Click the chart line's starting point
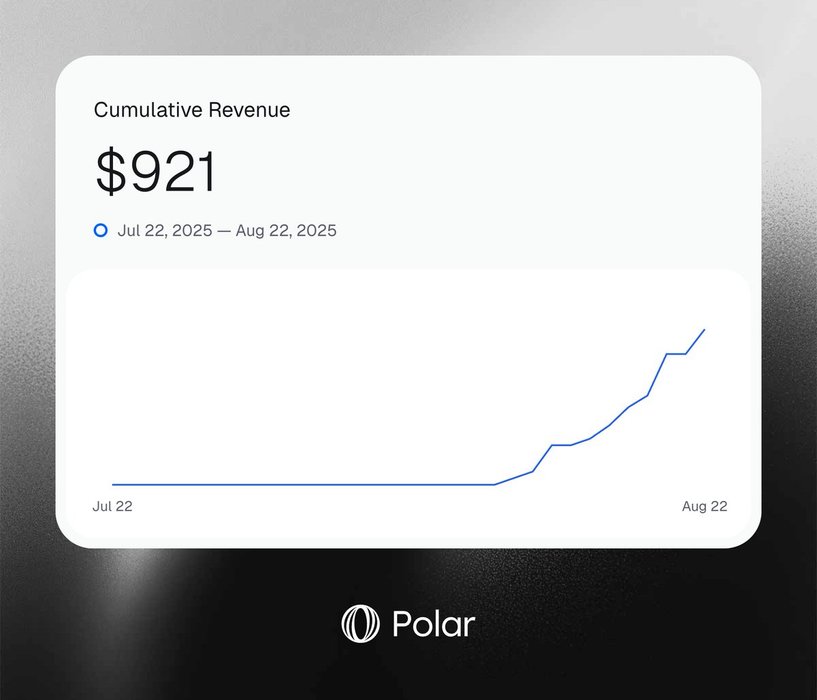This screenshot has height=700, width=817. point(113,485)
